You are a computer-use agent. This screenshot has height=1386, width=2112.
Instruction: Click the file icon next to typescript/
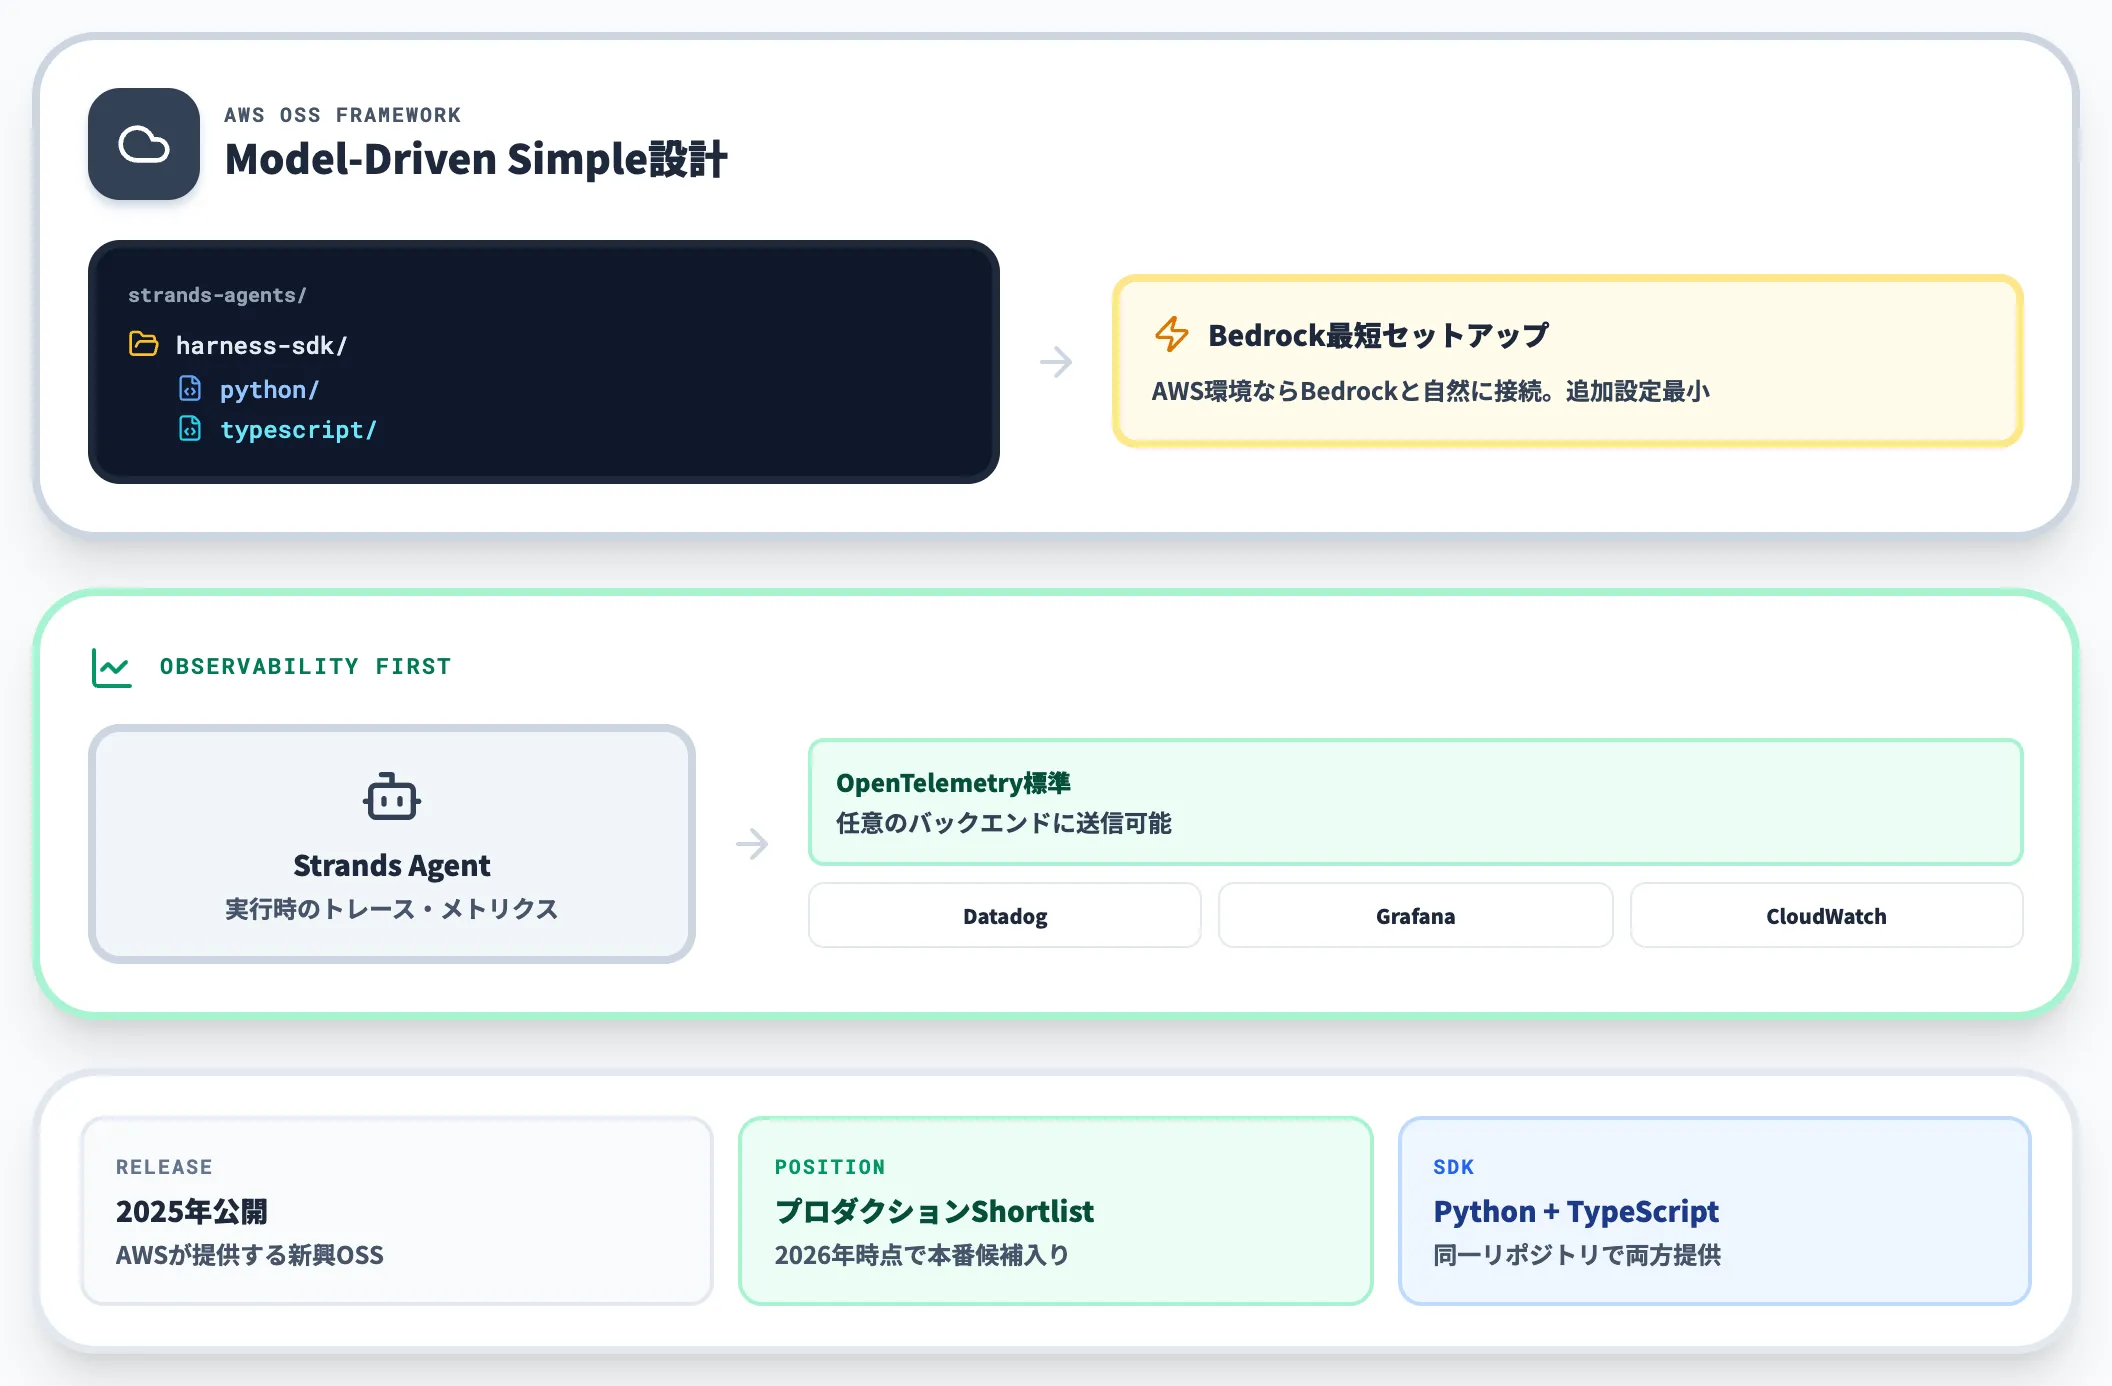(x=190, y=428)
